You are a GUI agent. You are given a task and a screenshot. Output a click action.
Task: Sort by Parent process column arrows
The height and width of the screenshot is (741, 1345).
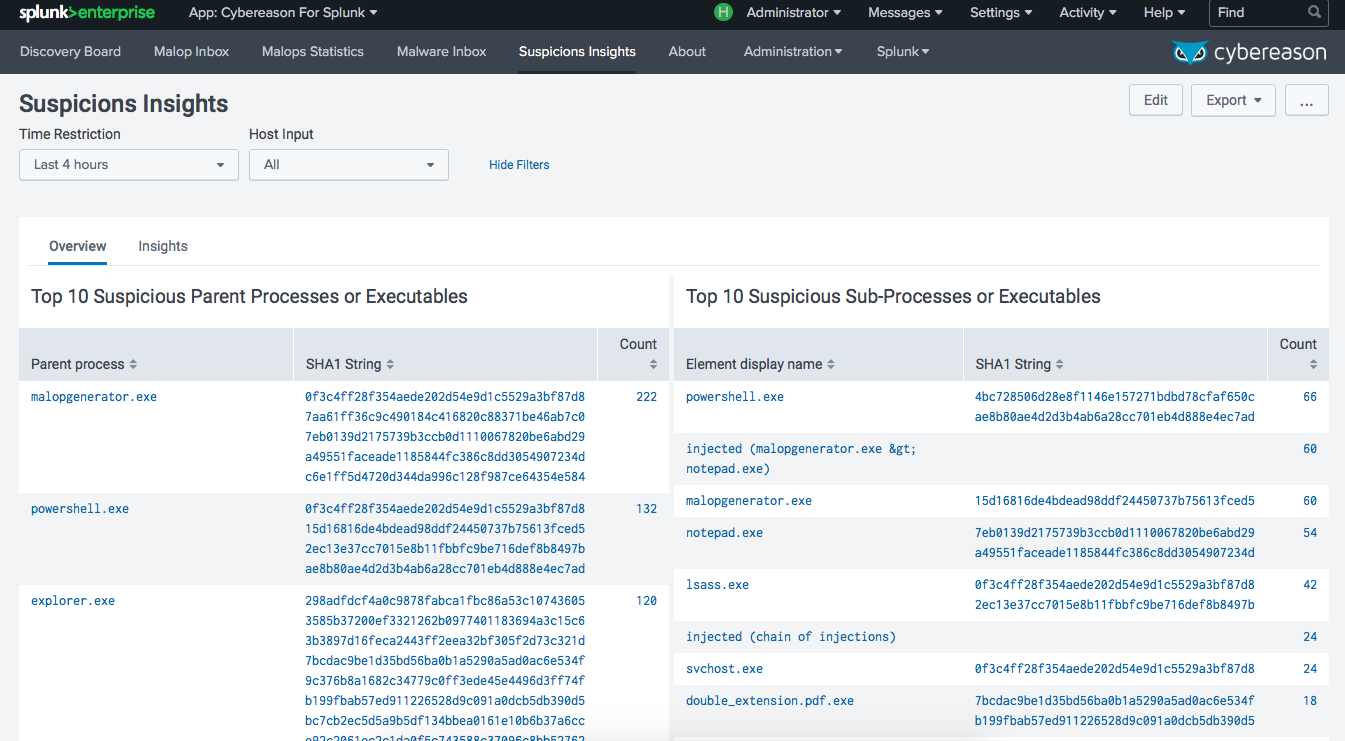coord(133,365)
